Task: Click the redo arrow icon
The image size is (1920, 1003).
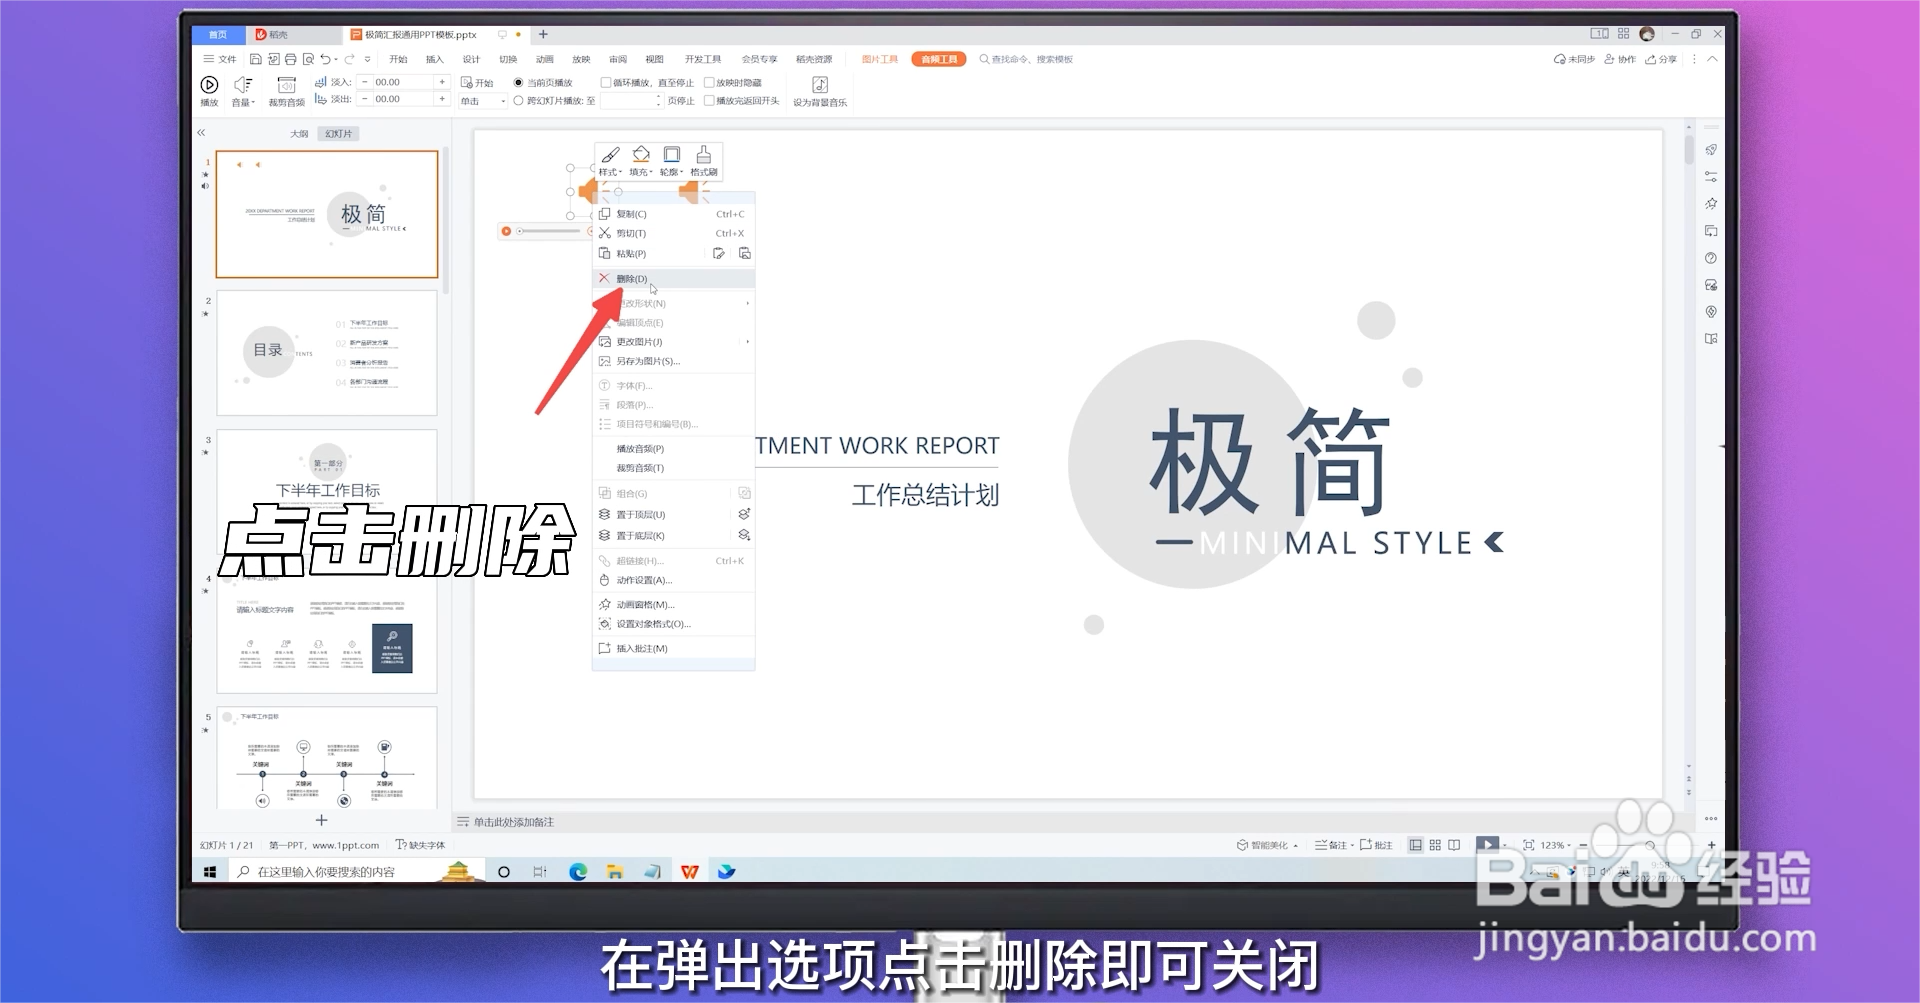Action: tap(350, 59)
